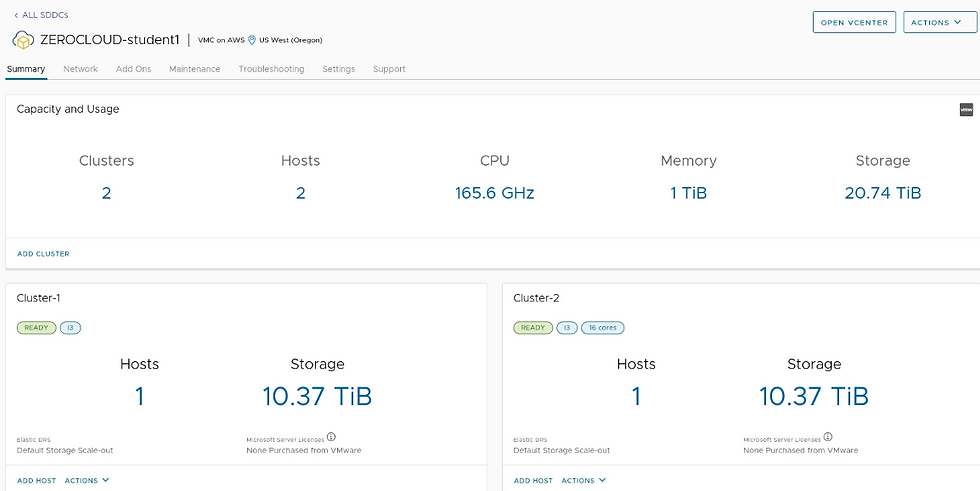Click ADD HOST under Cluster-2

tap(533, 480)
